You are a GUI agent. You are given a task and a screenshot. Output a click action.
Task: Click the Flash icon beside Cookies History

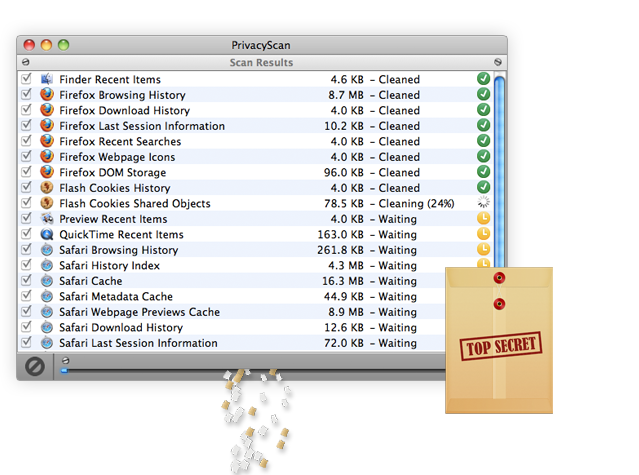[x=47, y=188]
